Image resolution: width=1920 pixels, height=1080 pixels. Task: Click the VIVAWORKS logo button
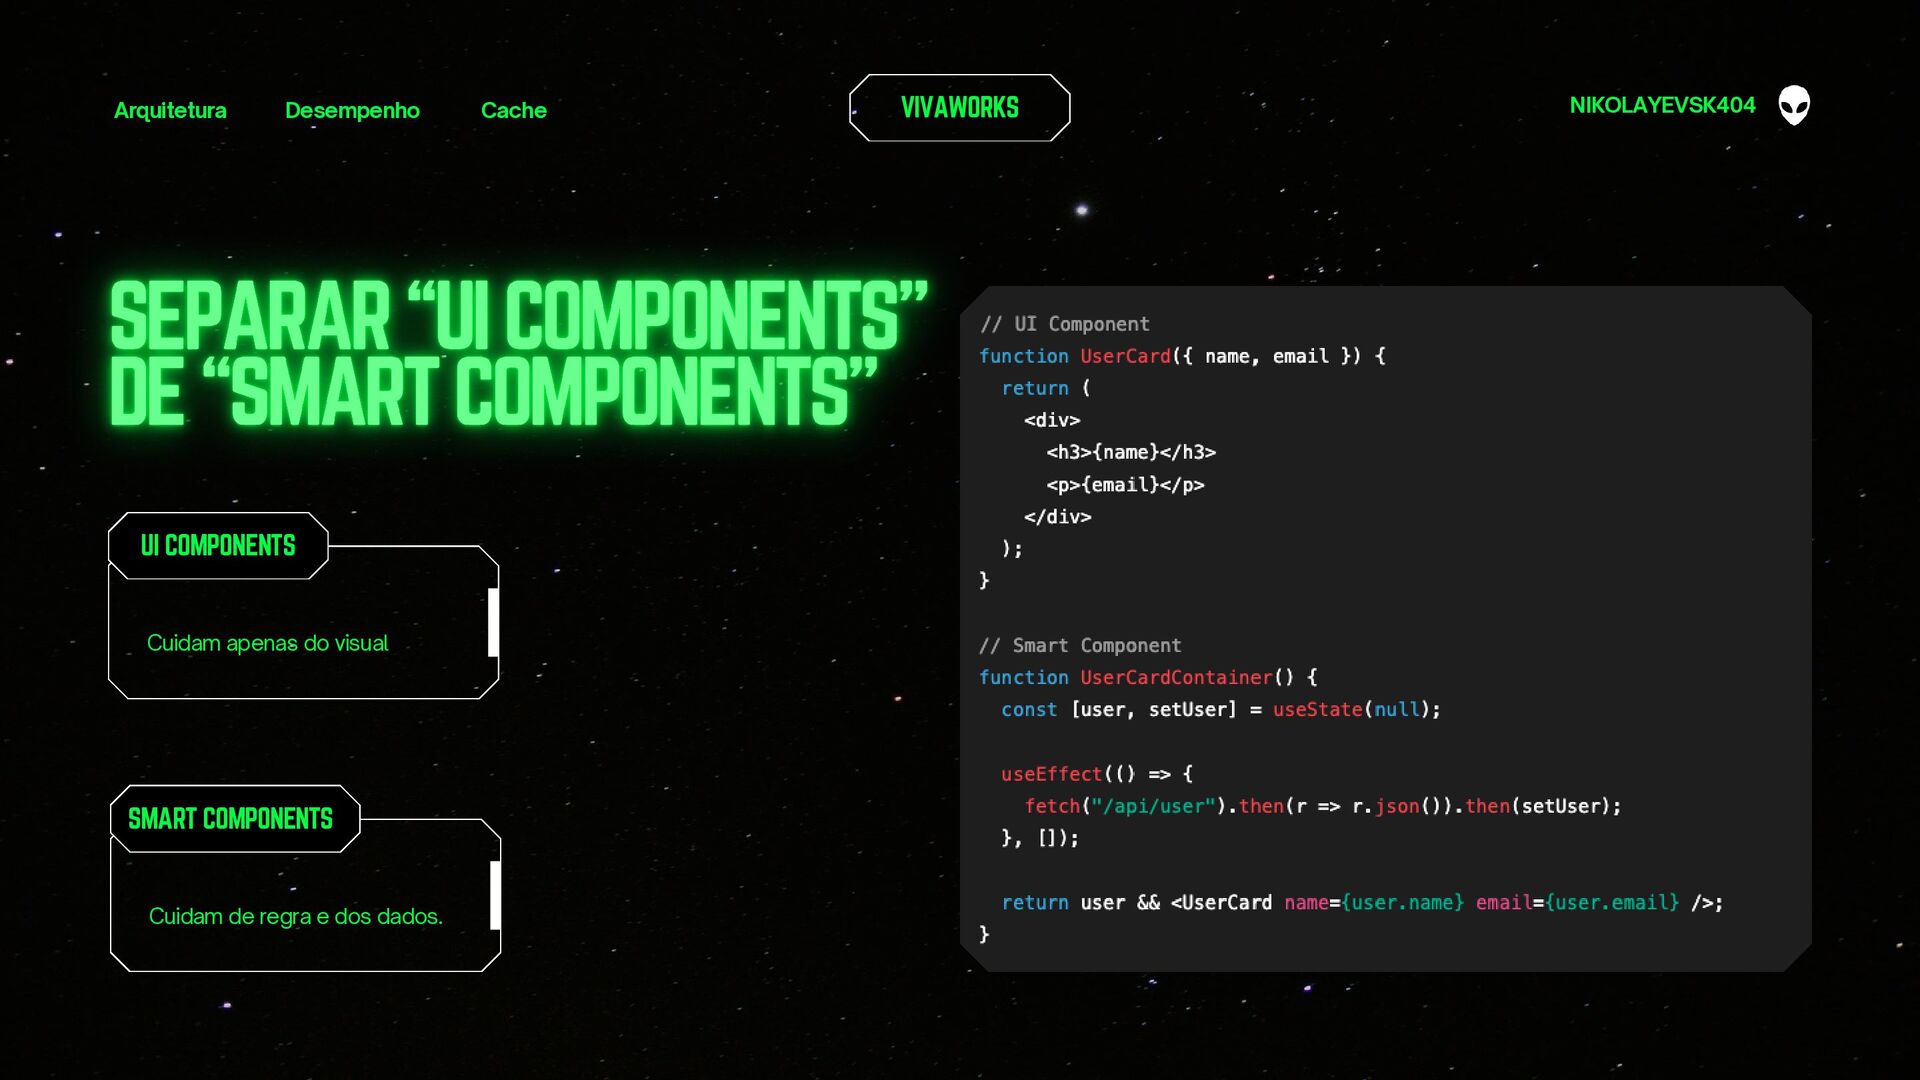coord(959,107)
